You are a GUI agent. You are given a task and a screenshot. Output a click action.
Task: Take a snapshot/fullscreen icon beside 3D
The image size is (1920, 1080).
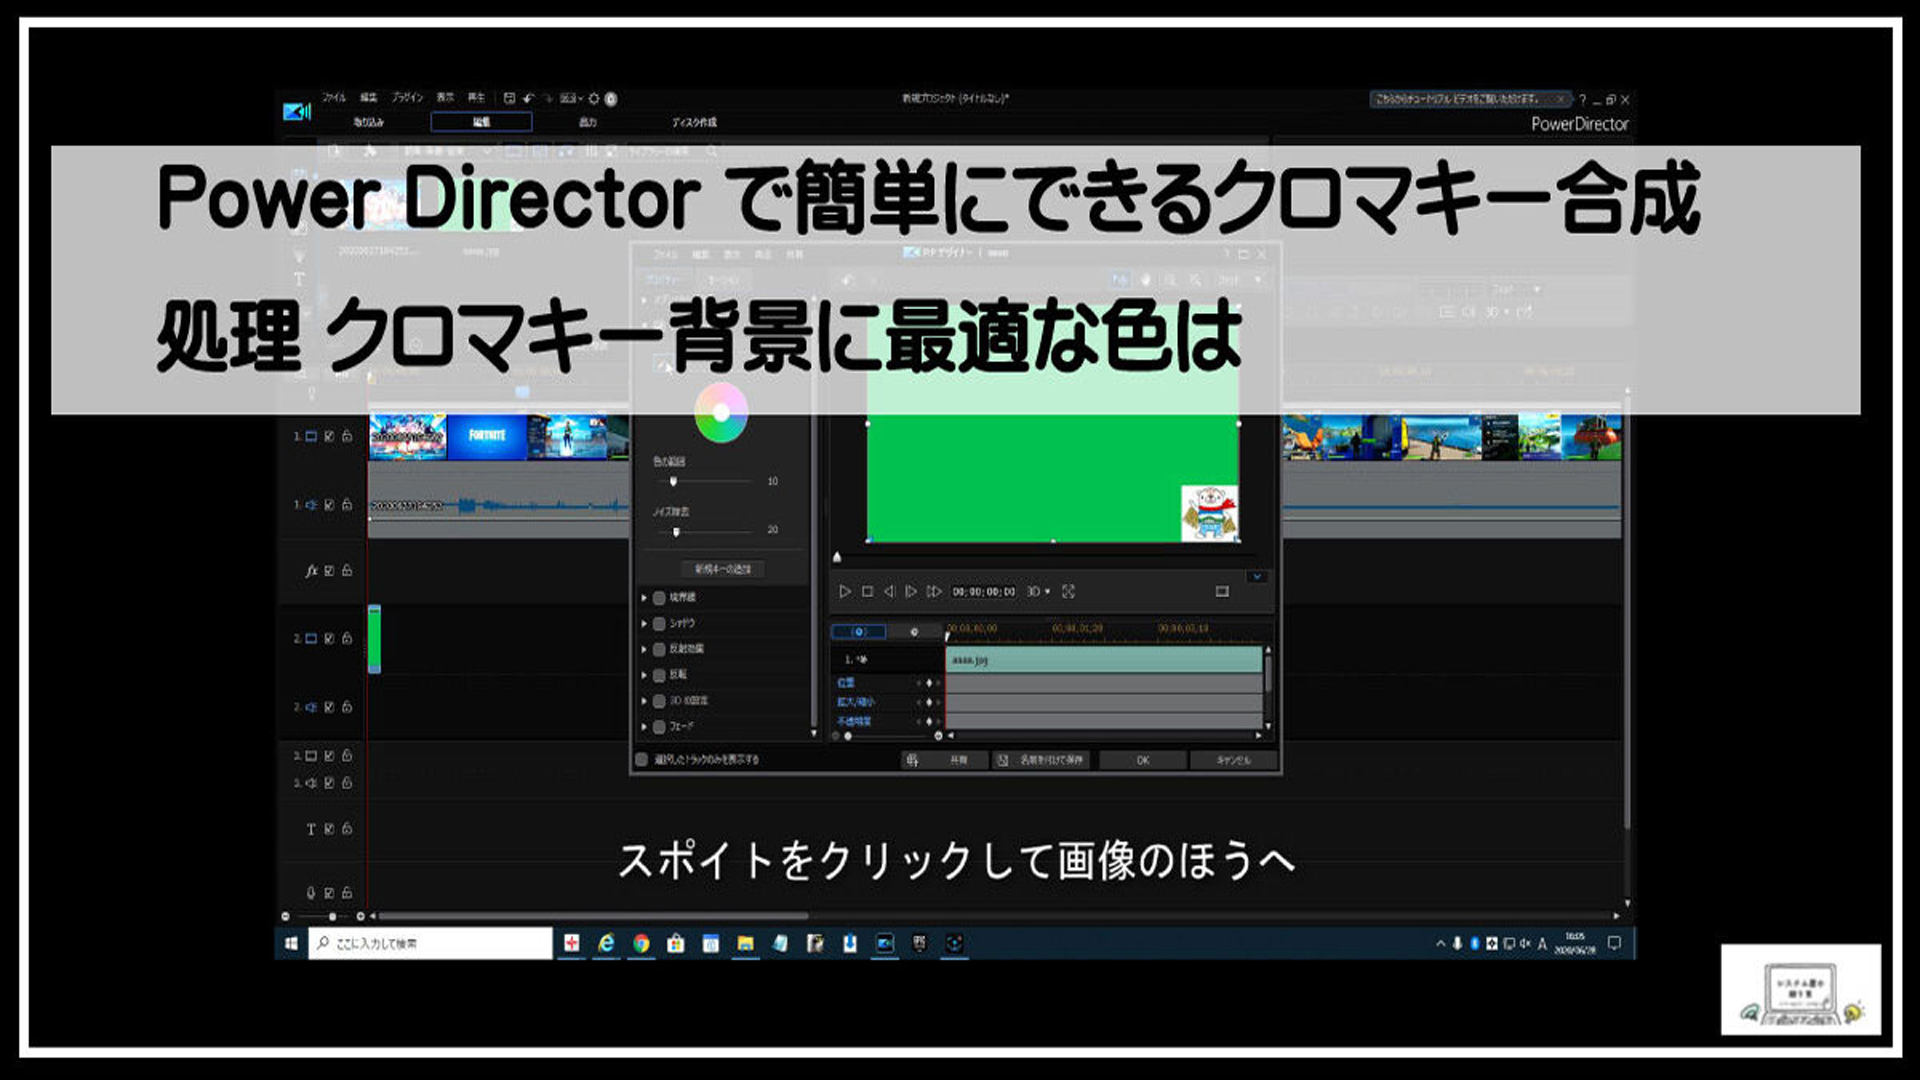[x=1068, y=592]
